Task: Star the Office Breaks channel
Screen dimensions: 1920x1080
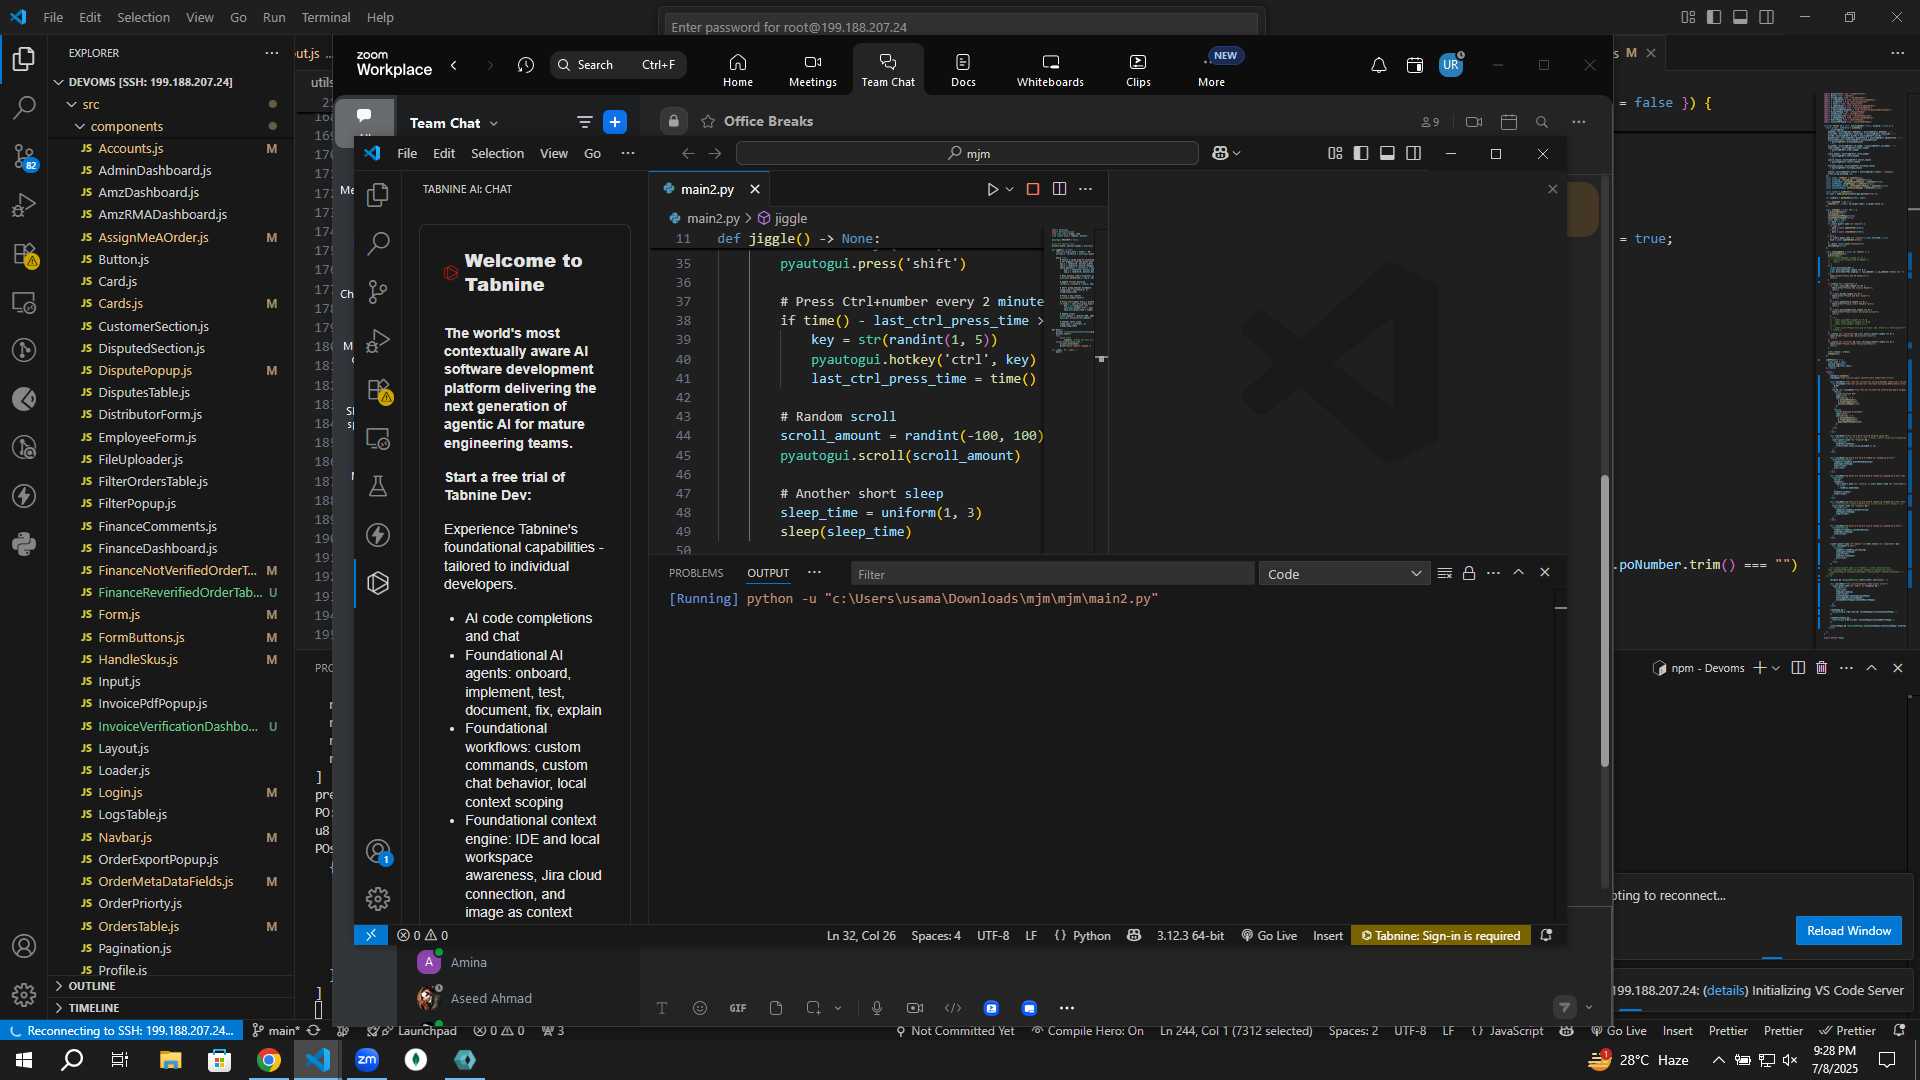Action: [x=708, y=121]
